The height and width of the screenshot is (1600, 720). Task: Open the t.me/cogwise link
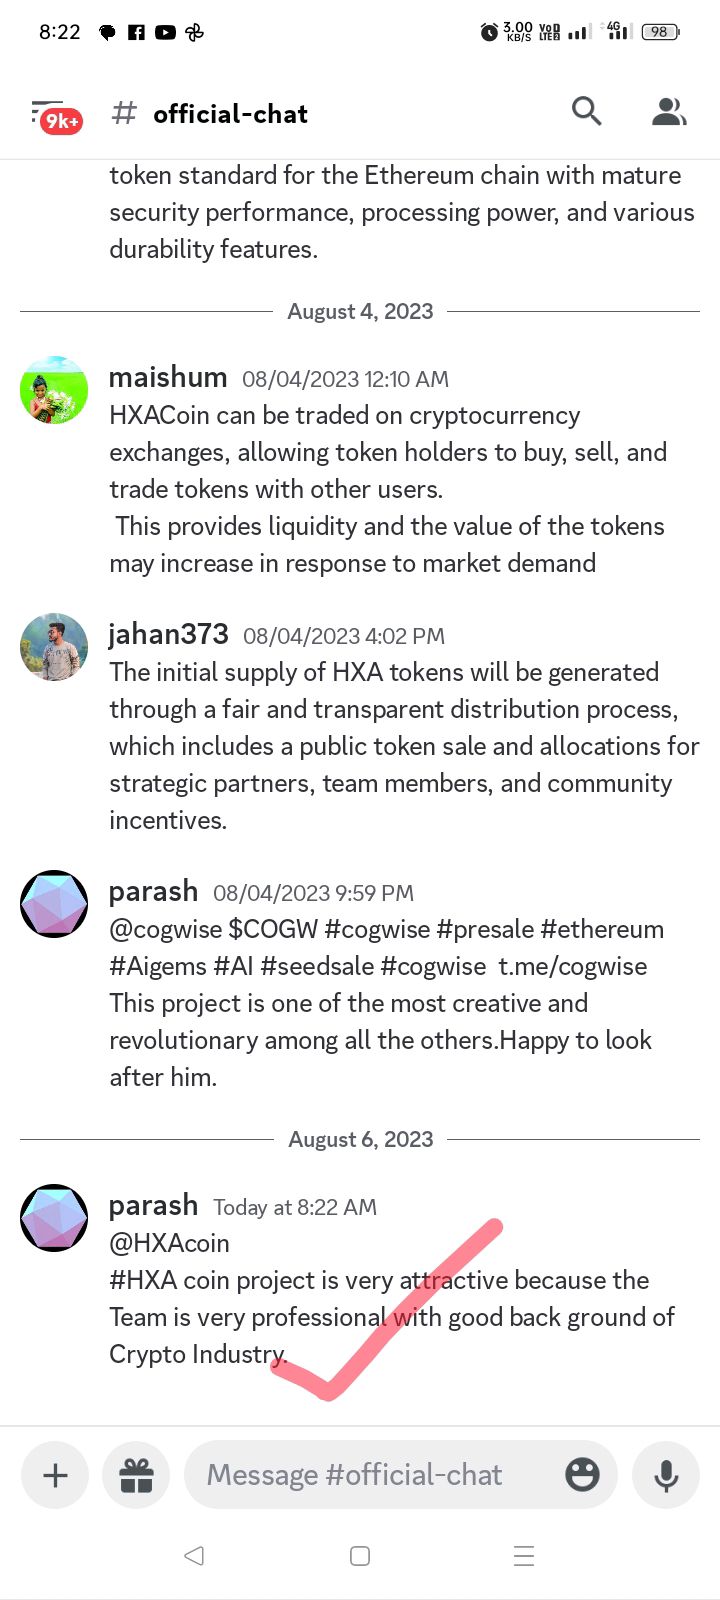click(573, 966)
